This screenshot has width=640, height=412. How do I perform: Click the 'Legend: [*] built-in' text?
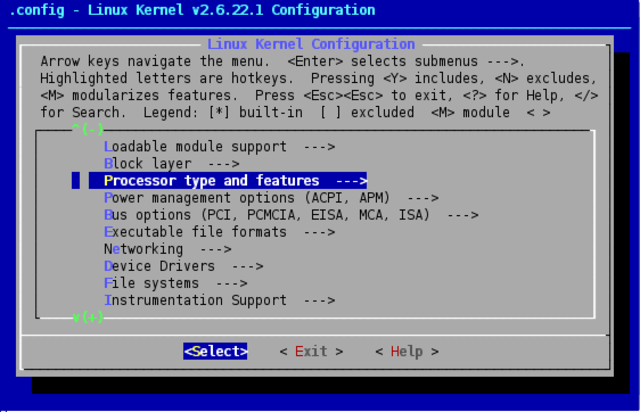[x=223, y=112]
